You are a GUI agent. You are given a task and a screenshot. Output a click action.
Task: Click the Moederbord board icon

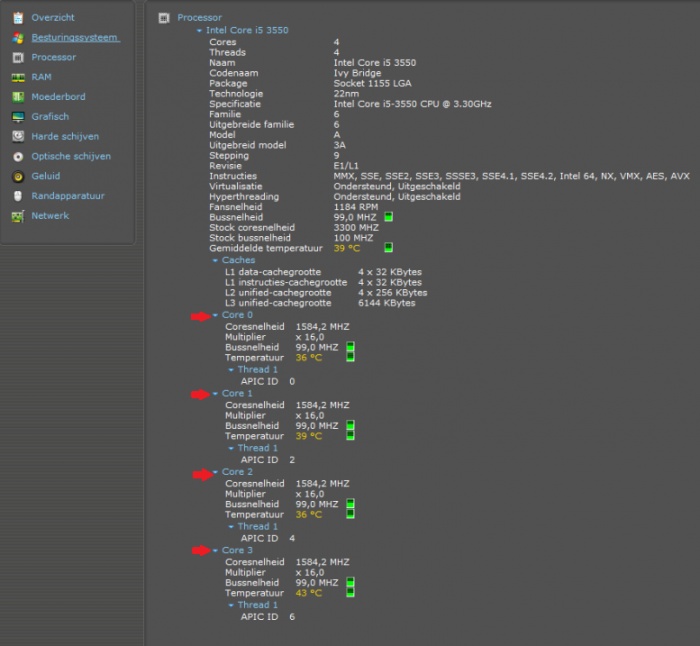tap(18, 97)
